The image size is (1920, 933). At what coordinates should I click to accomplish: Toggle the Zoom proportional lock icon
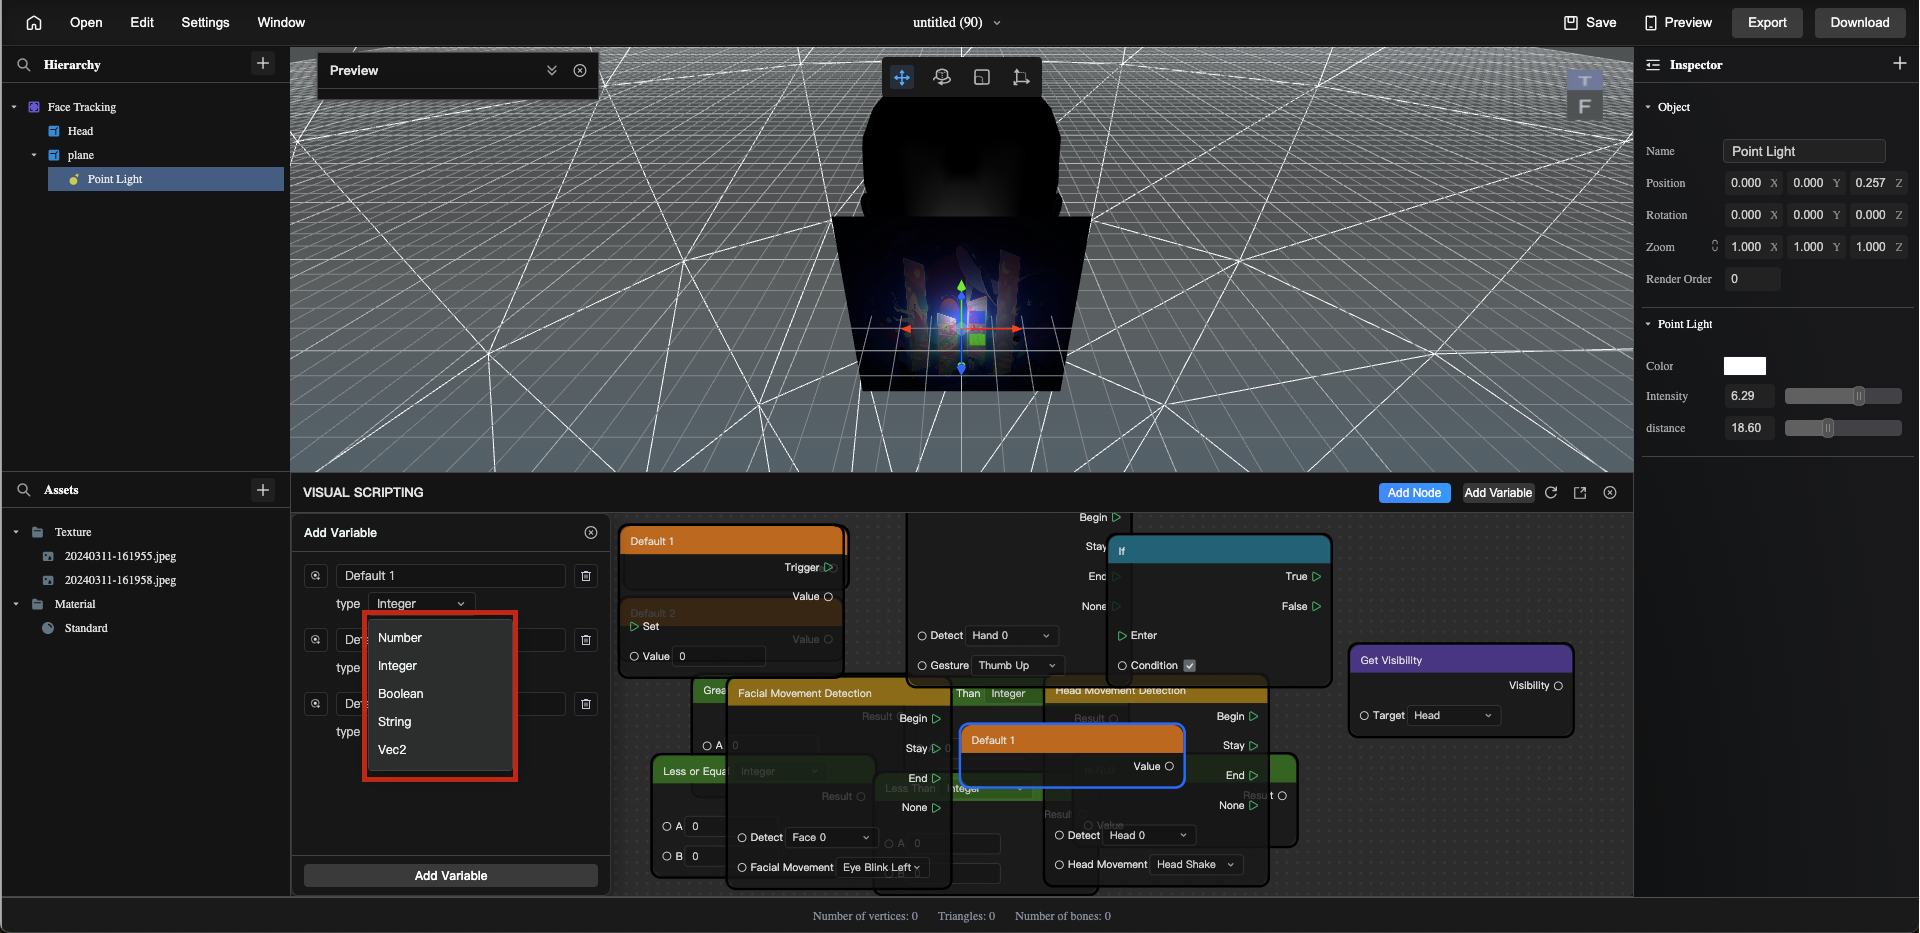click(1714, 246)
